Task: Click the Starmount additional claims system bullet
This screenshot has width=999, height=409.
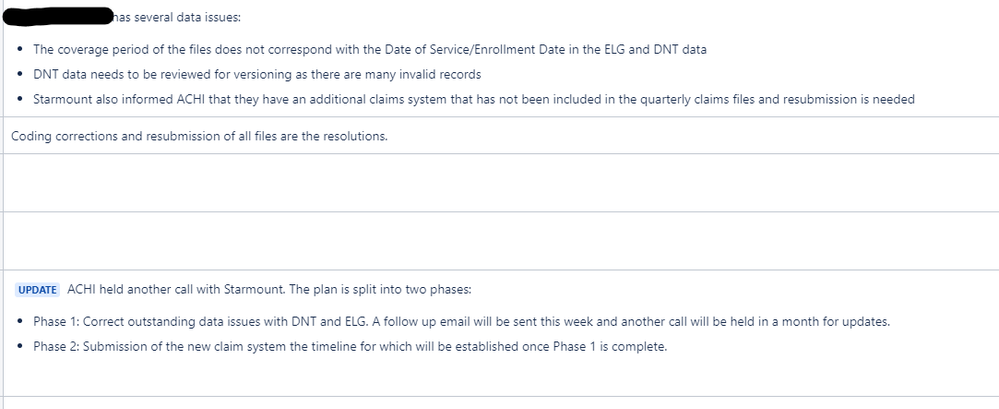Action: [x=473, y=99]
